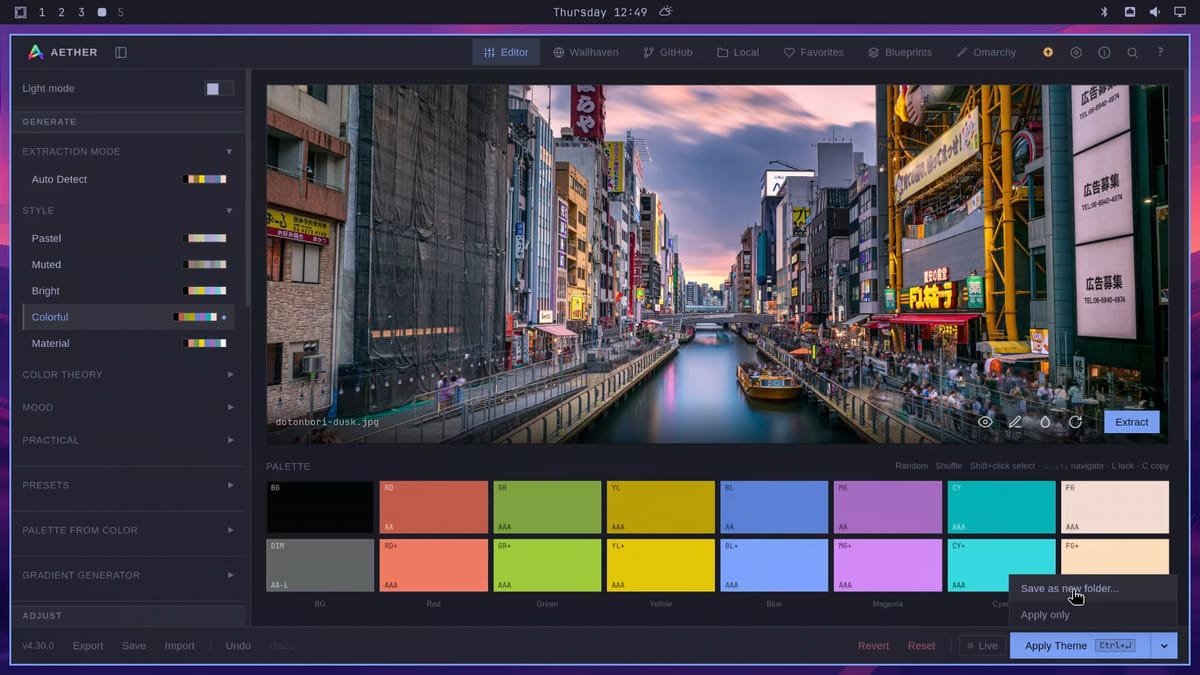Select the Muted style option
Screen dimensions: 1200x675
point(128,265)
